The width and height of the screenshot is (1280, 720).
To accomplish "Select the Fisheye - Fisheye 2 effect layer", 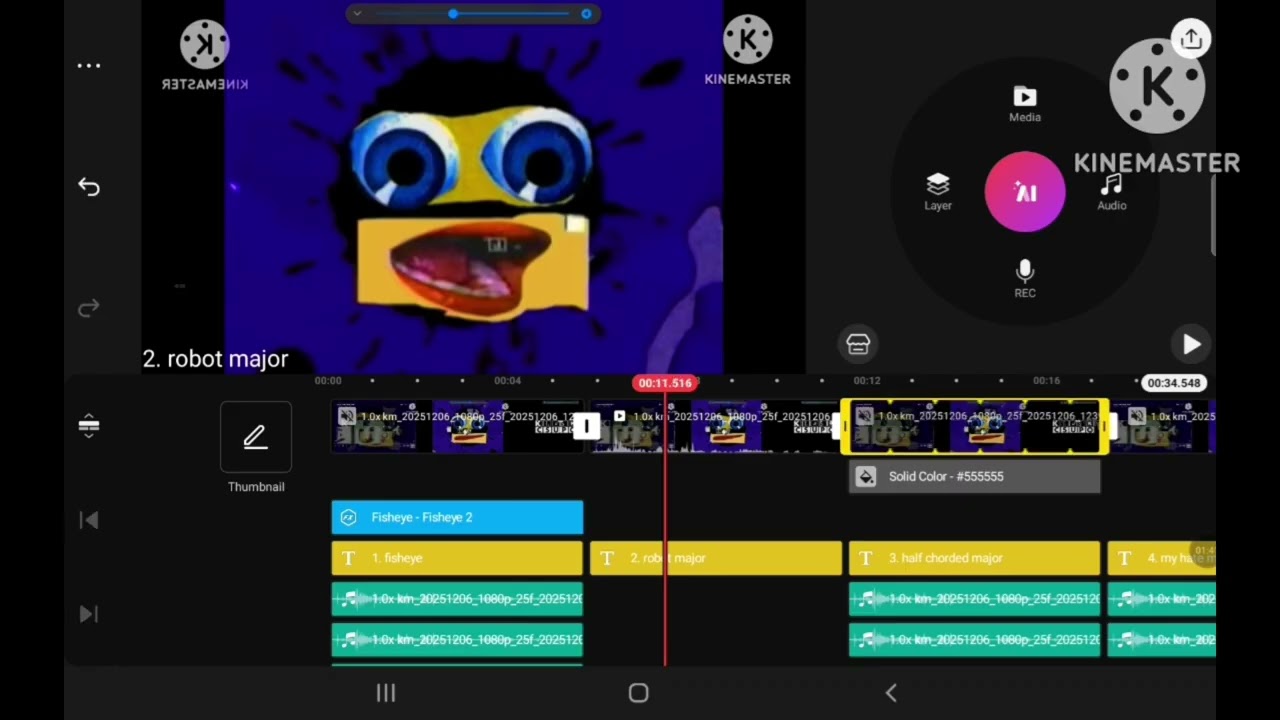I will point(457,517).
